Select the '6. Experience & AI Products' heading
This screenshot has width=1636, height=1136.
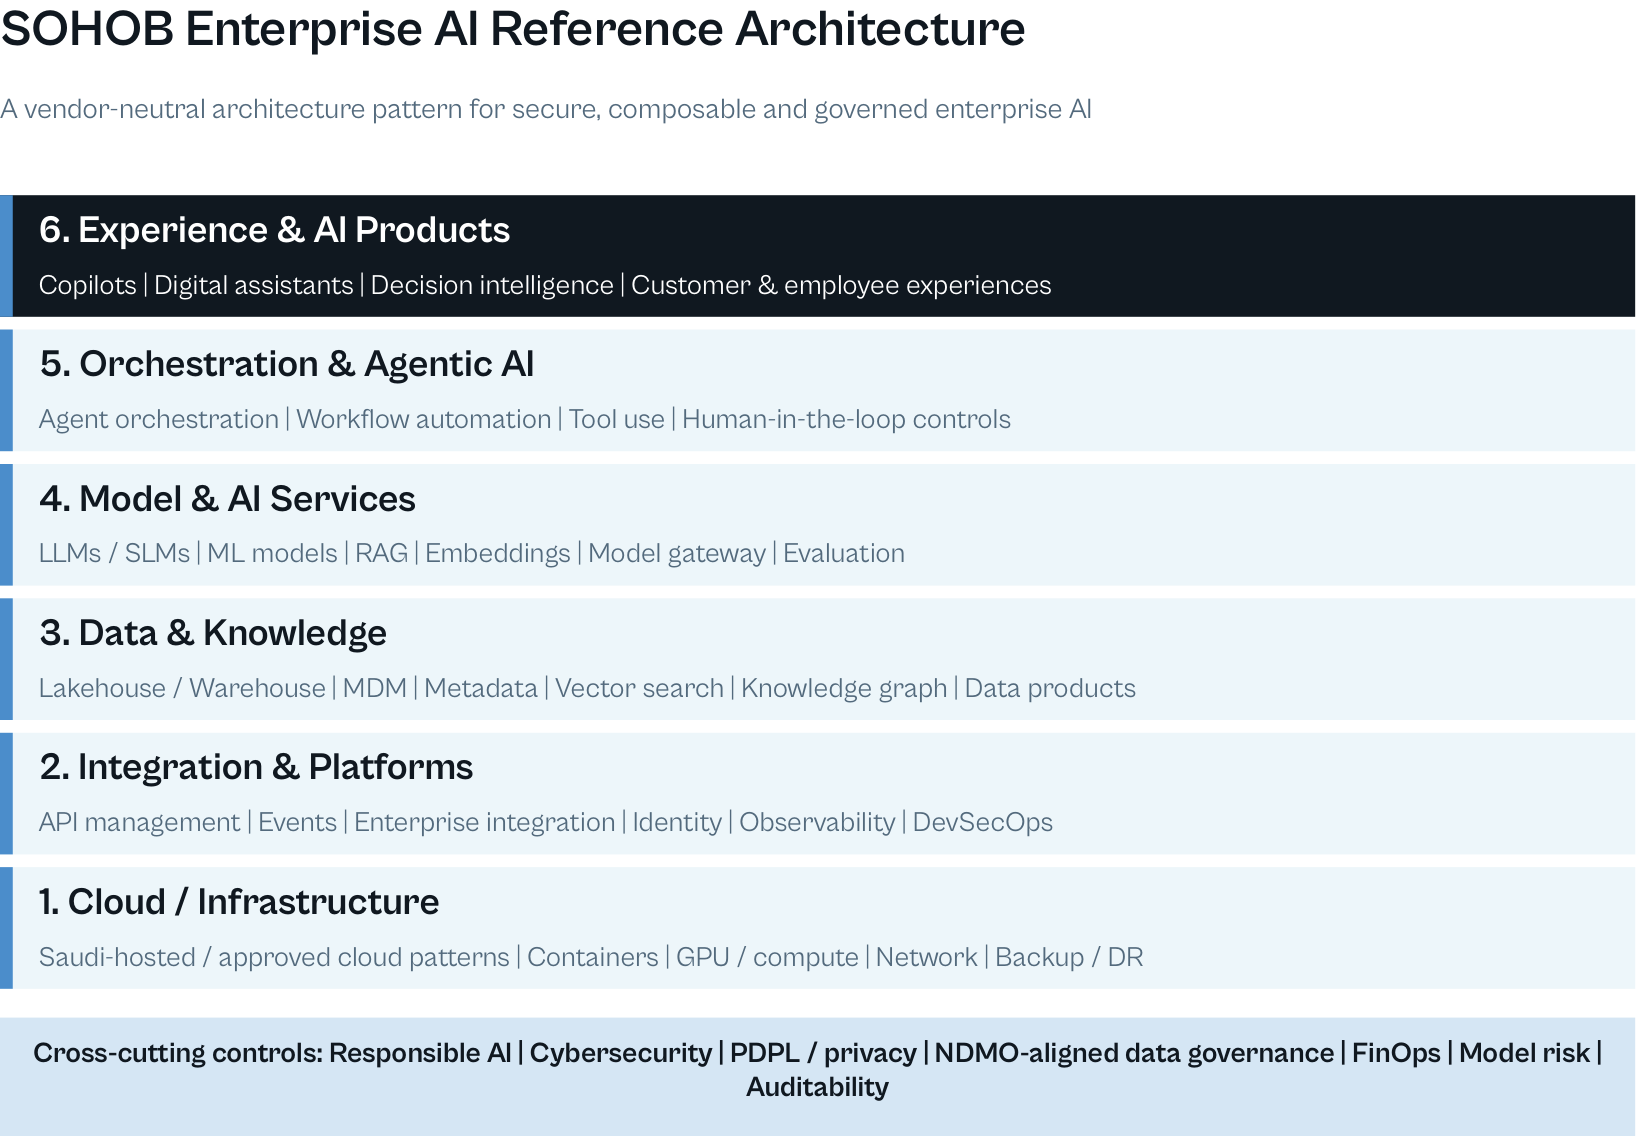click(274, 230)
